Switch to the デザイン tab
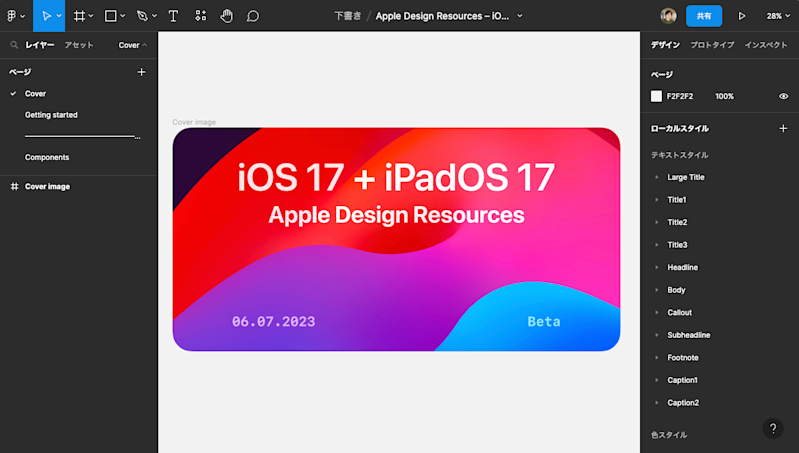Screen dimensions: 799x453 [x=665, y=45]
